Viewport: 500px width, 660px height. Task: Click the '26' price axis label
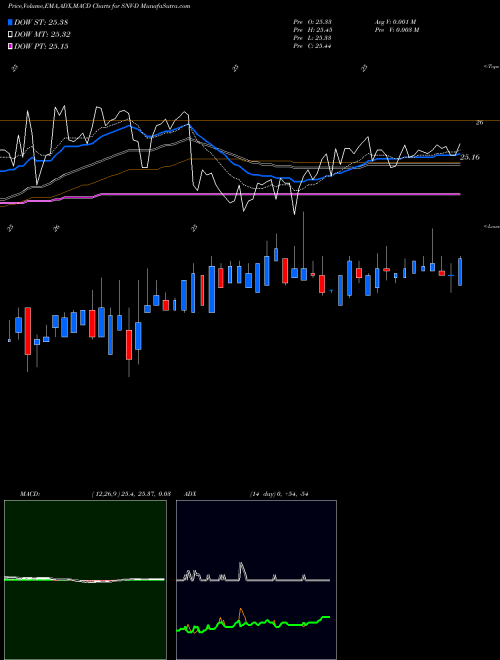[479, 122]
